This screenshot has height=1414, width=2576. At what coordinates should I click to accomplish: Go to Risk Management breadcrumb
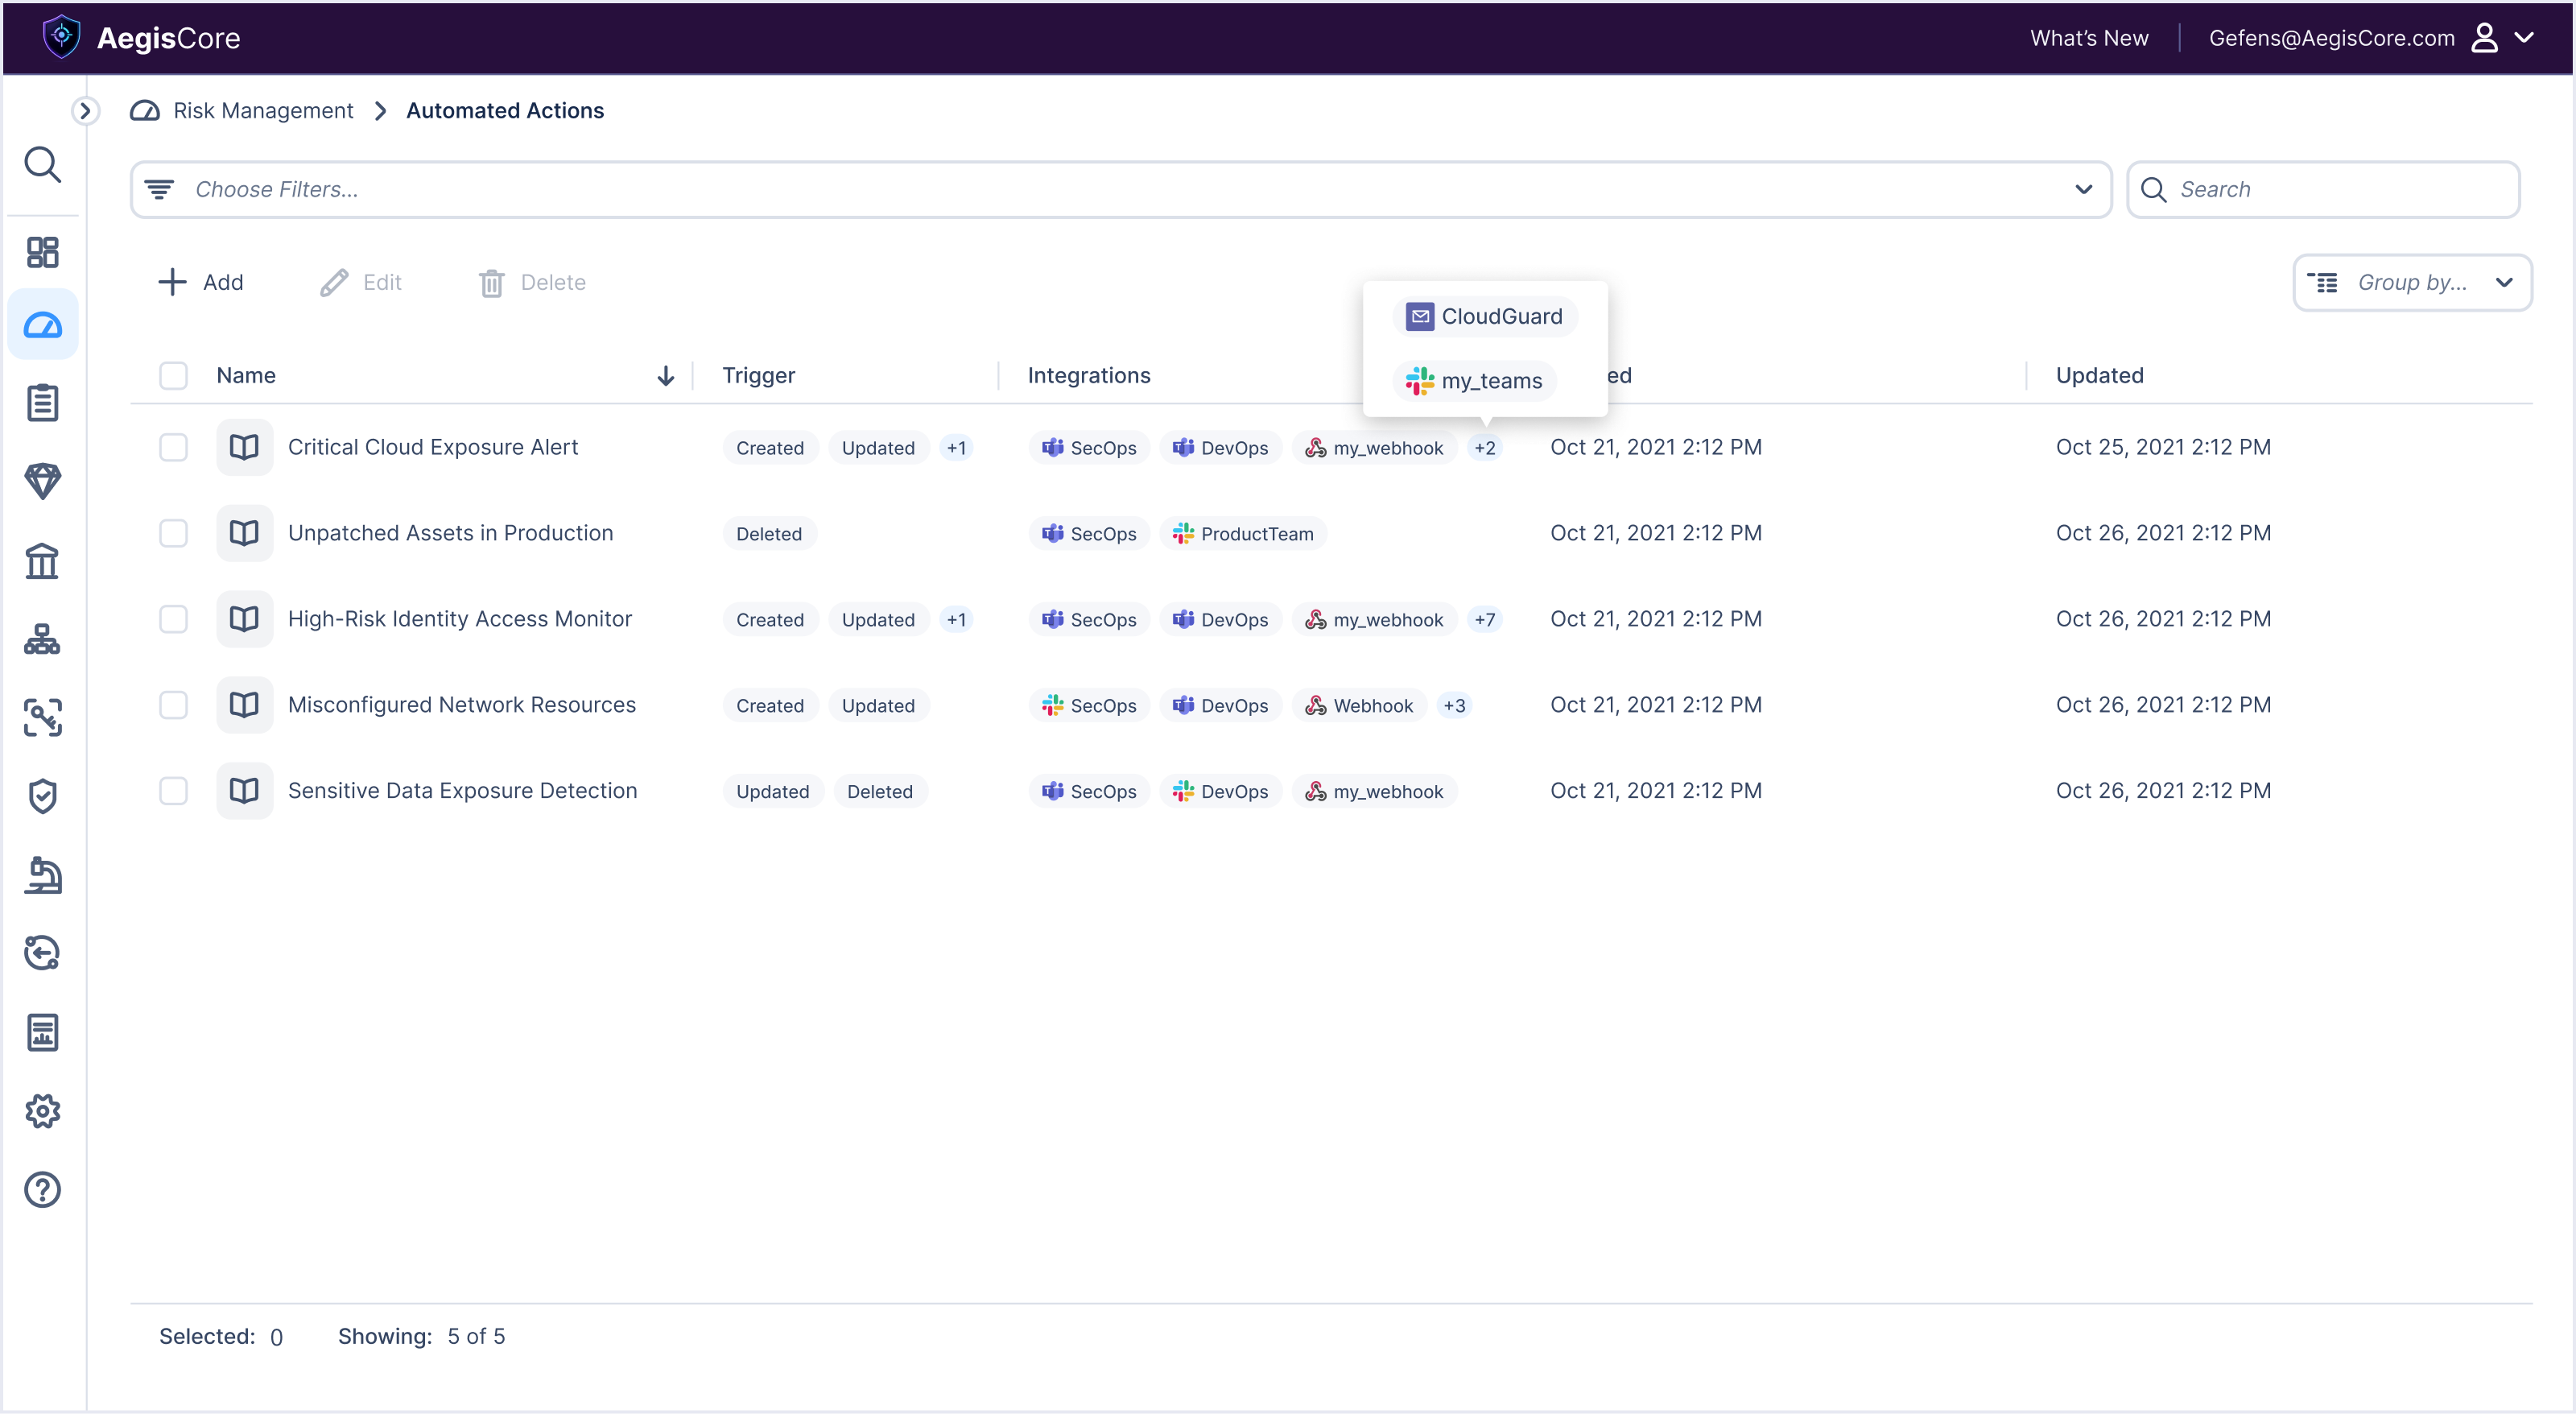tap(263, 110)
